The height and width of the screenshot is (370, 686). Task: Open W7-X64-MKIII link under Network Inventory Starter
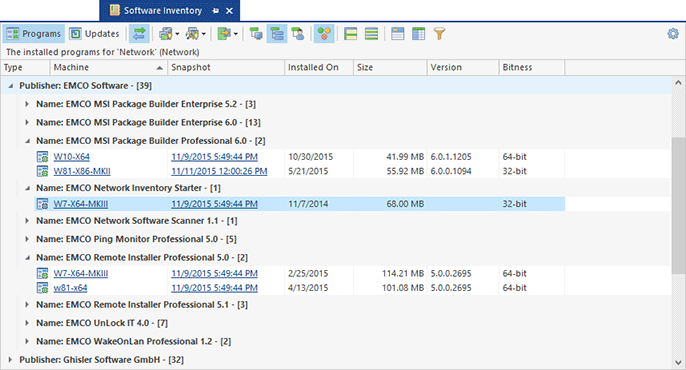[80, 204]
